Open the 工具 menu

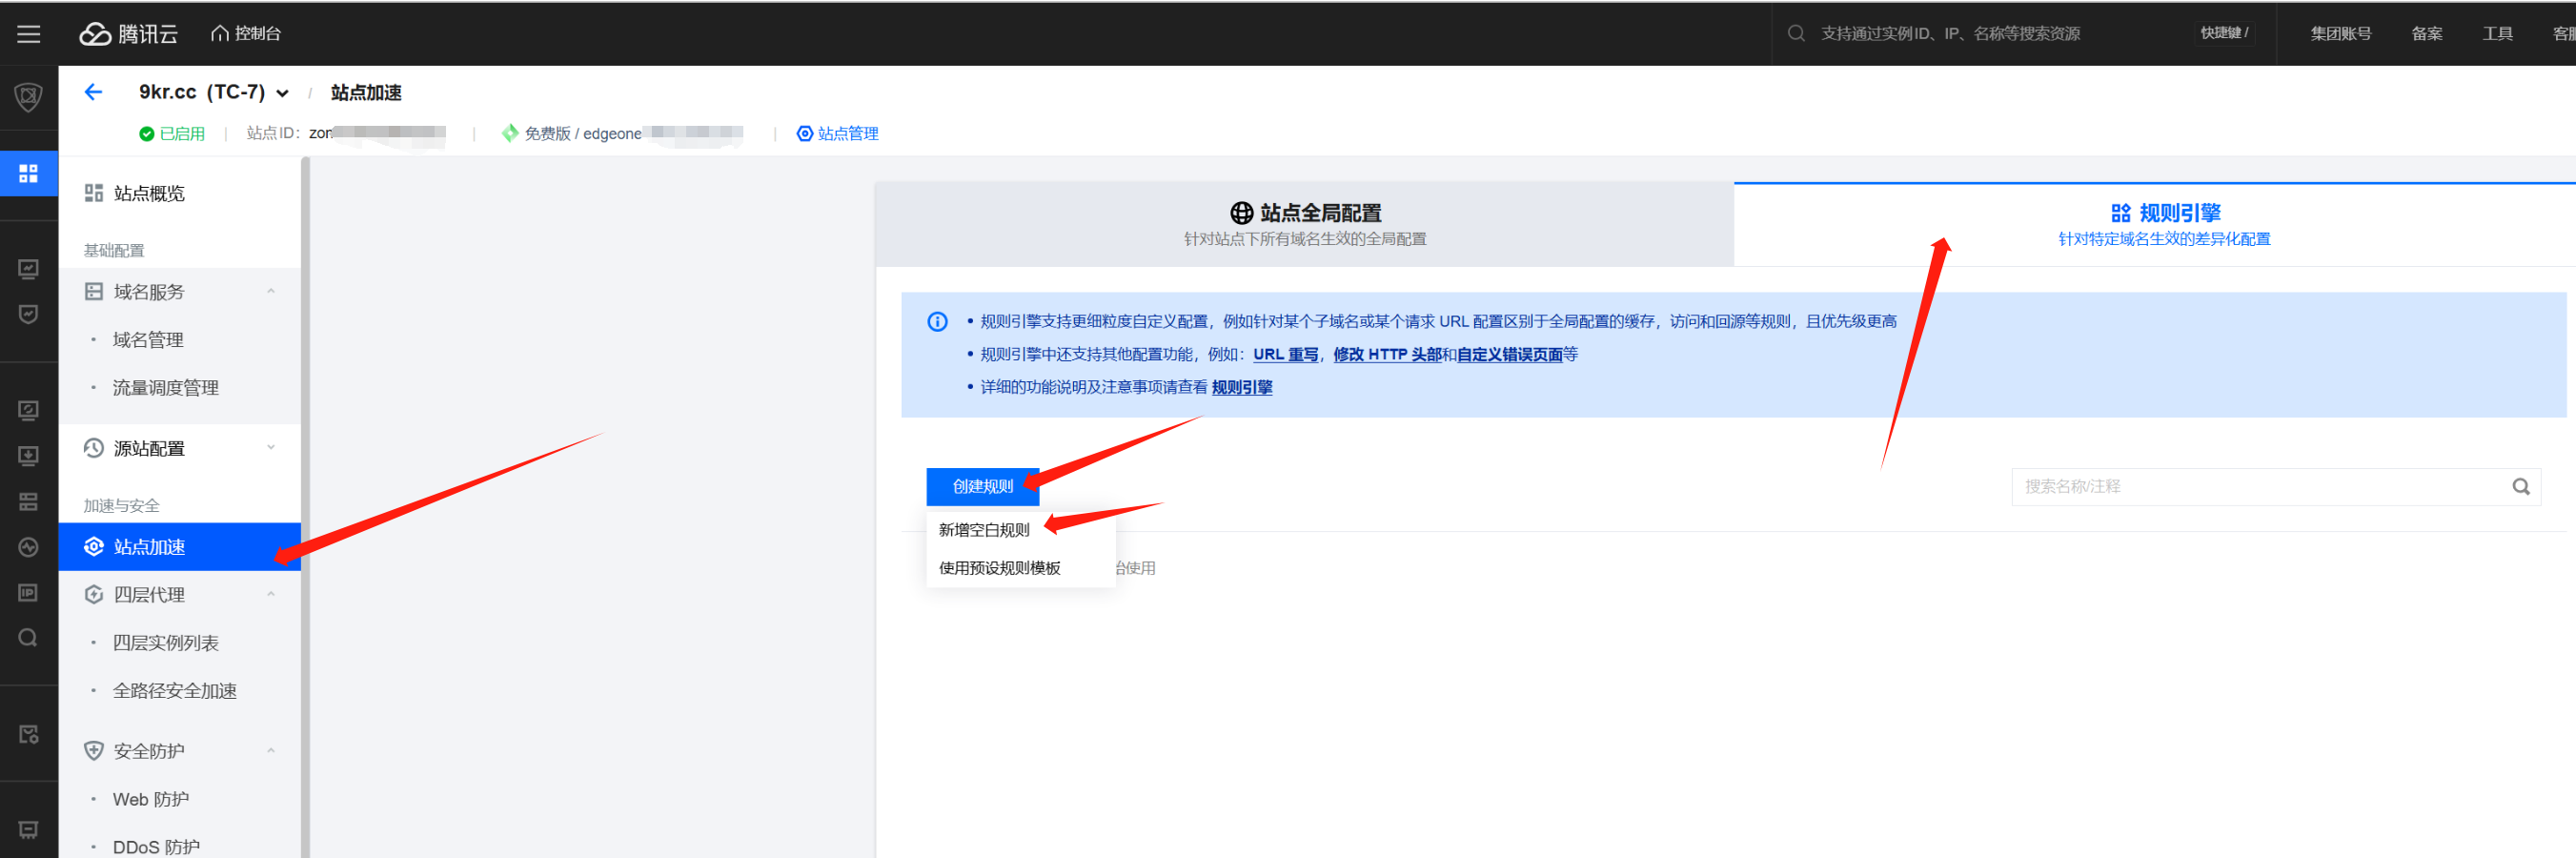click(x=2497, y=34)
